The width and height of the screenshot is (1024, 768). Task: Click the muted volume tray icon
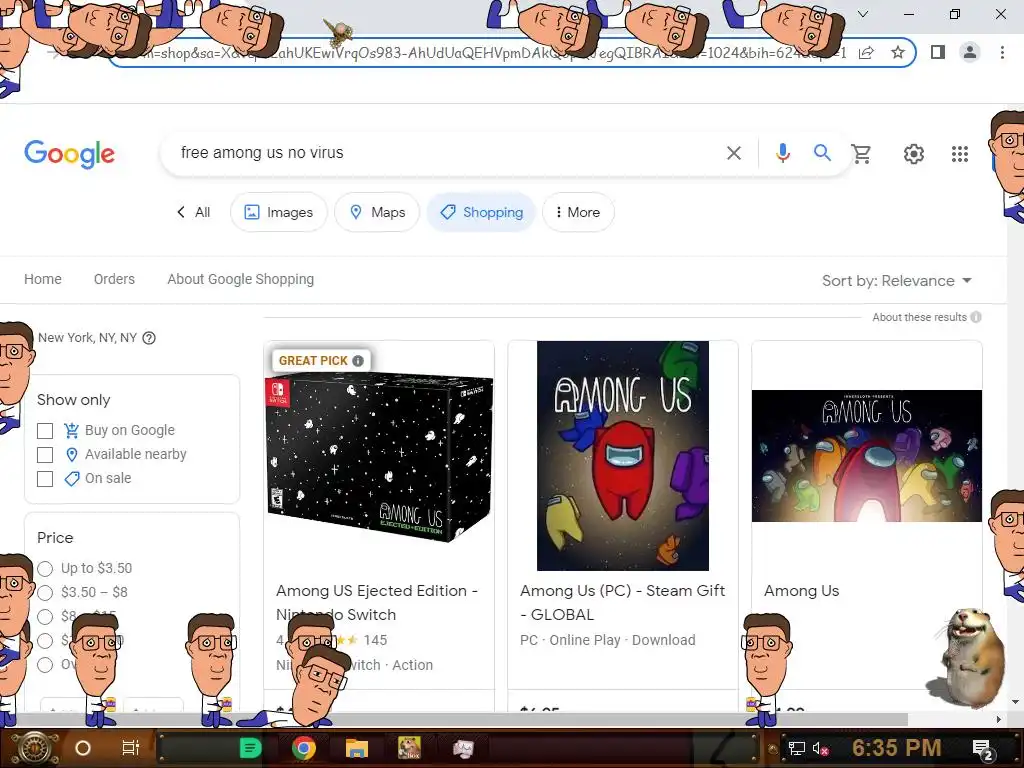pos(820,748)
